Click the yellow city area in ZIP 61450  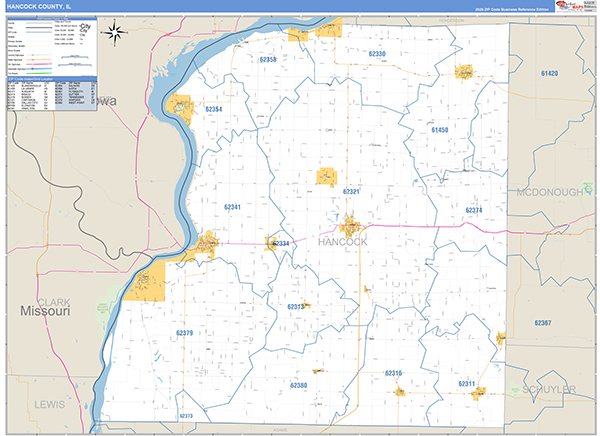click(x=464, y=72)
